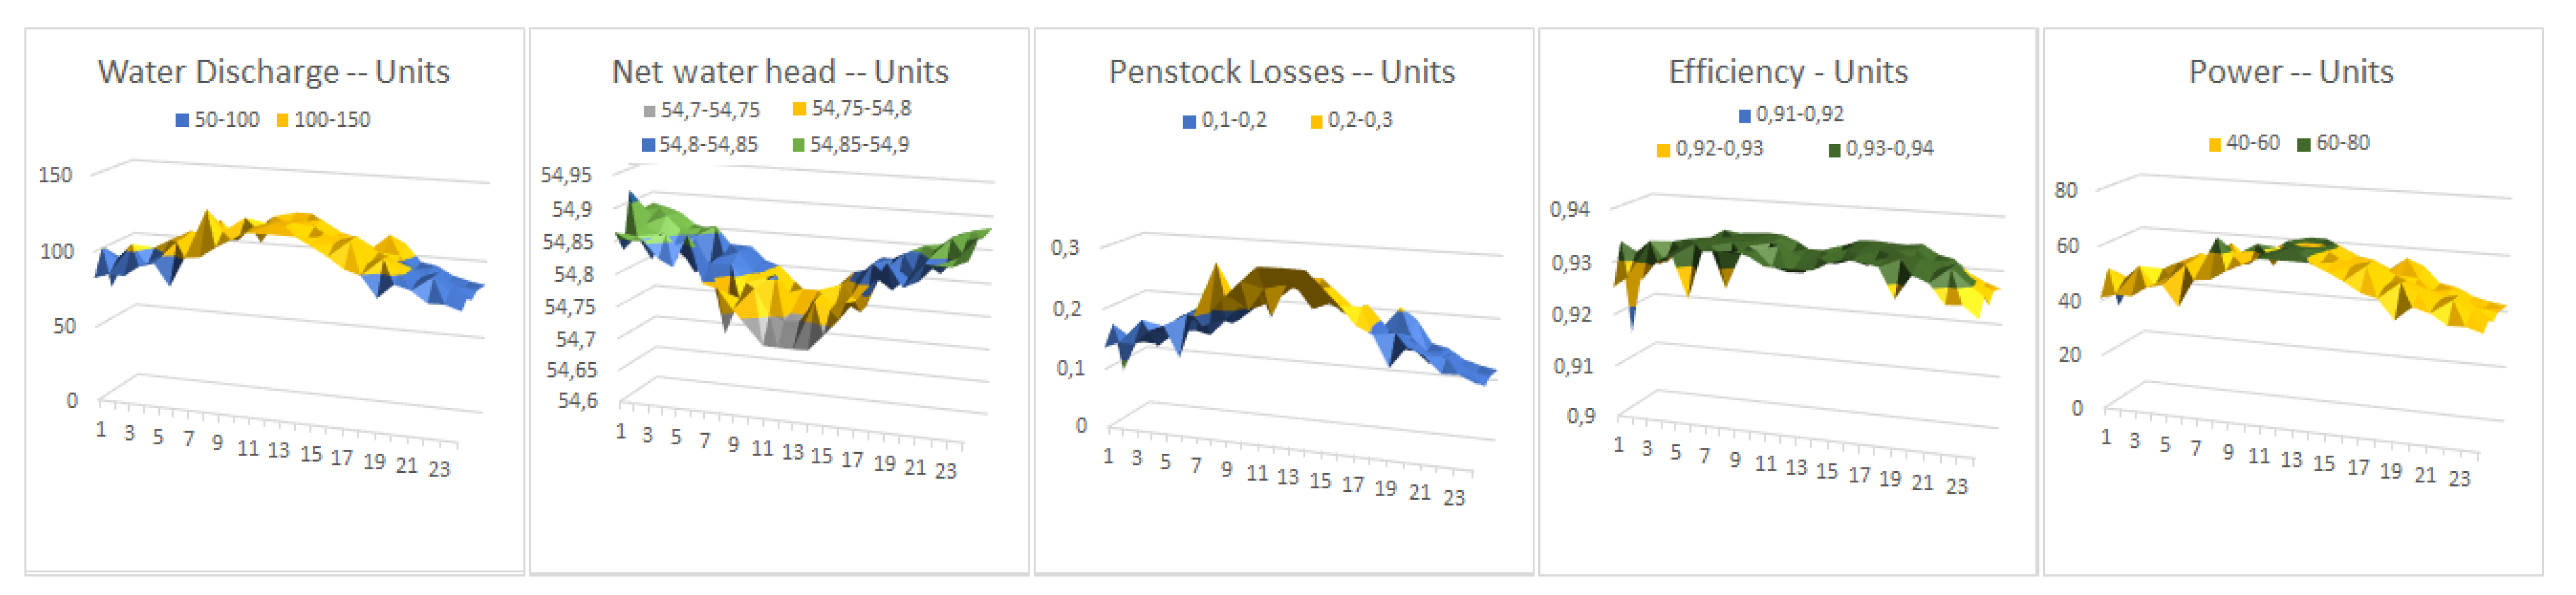The image size is (2576, 595).
Task: Click the yellow 0,92-0,93 legend swatch
Action: tap(1663, 150)
